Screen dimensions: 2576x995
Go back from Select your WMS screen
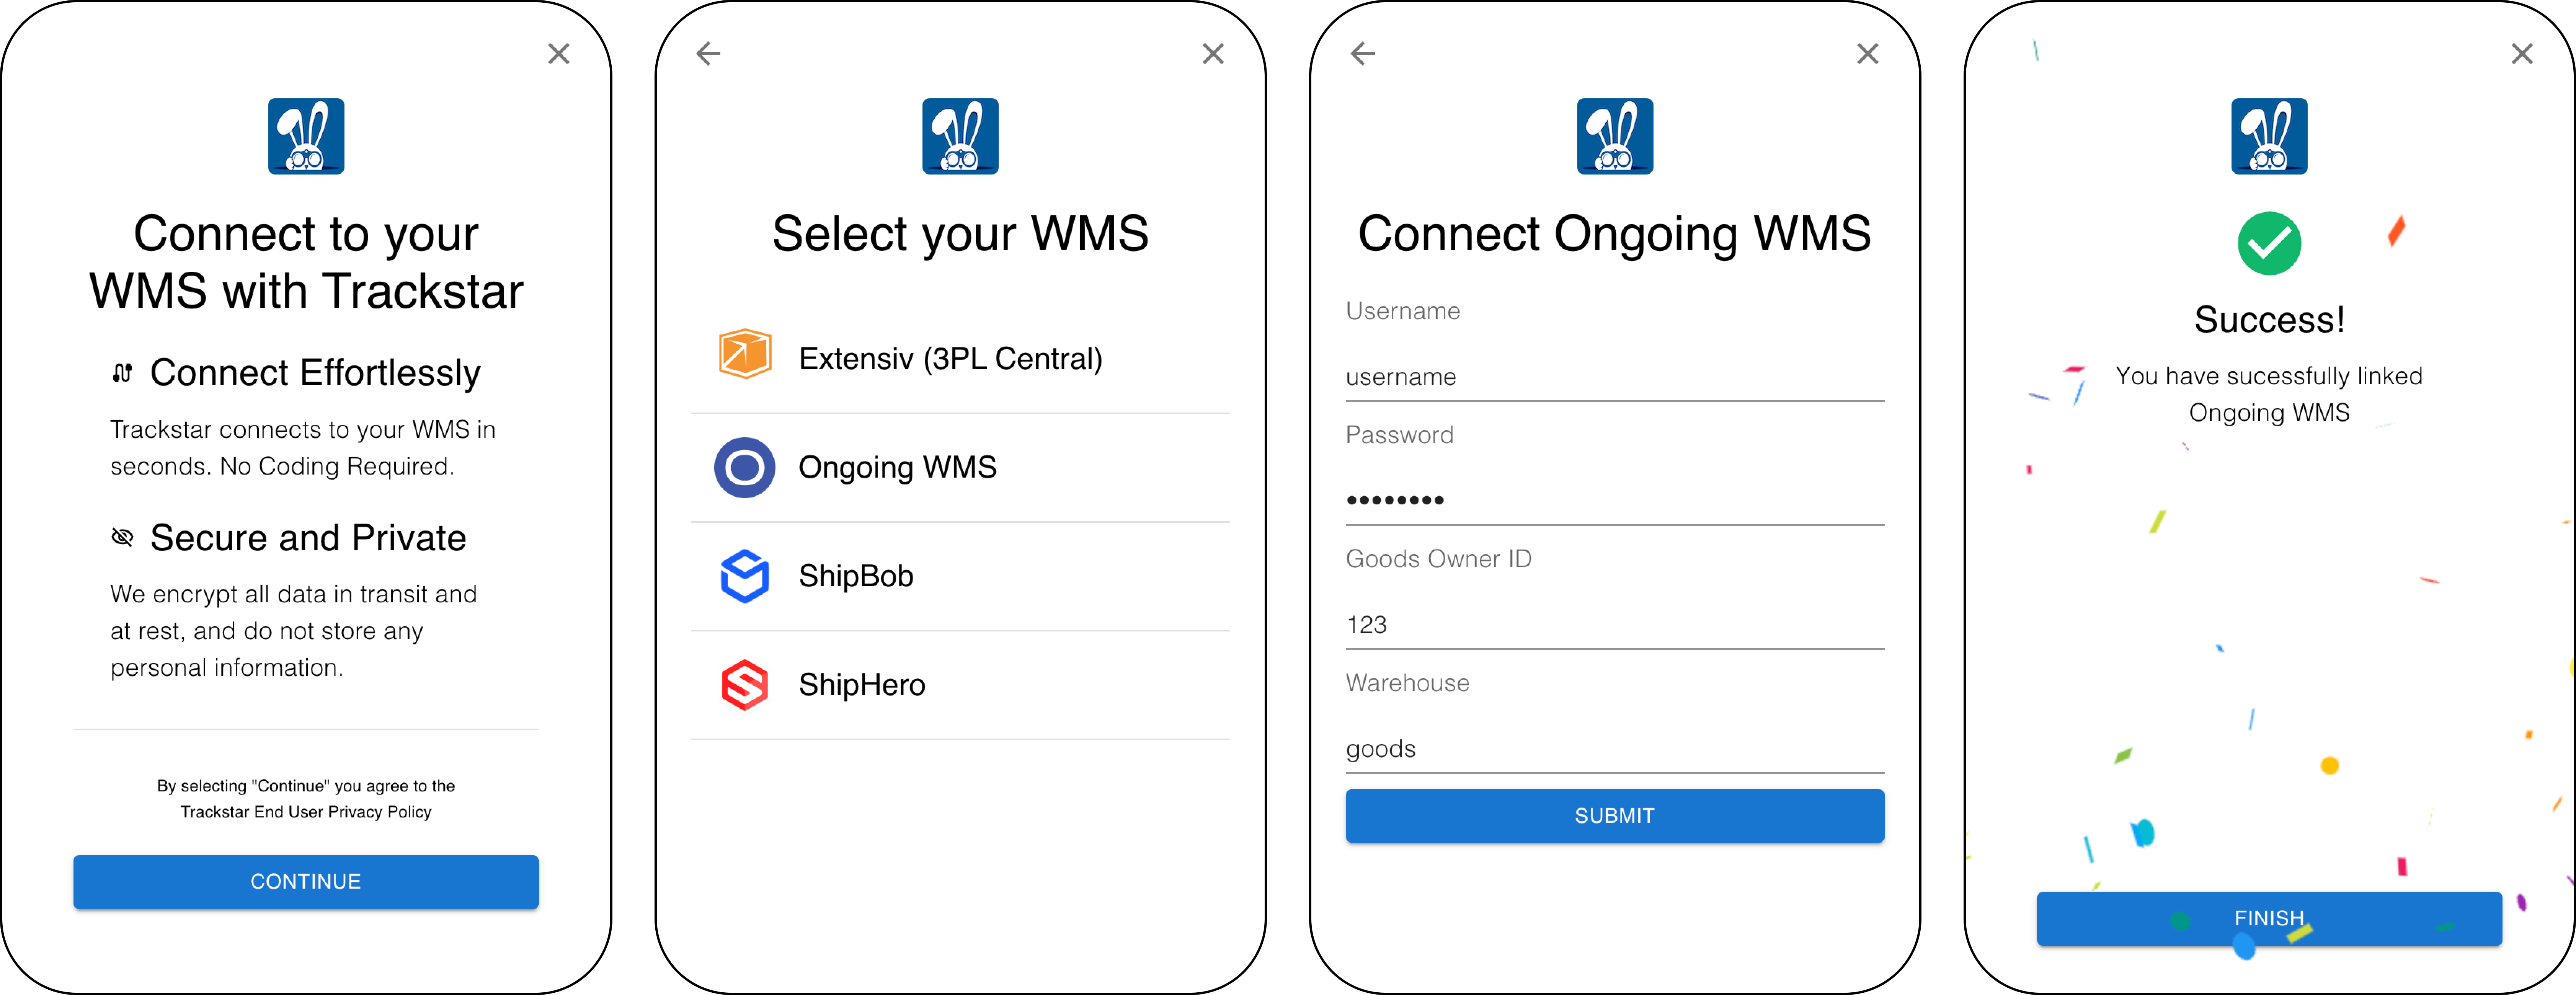click(708, 54)
